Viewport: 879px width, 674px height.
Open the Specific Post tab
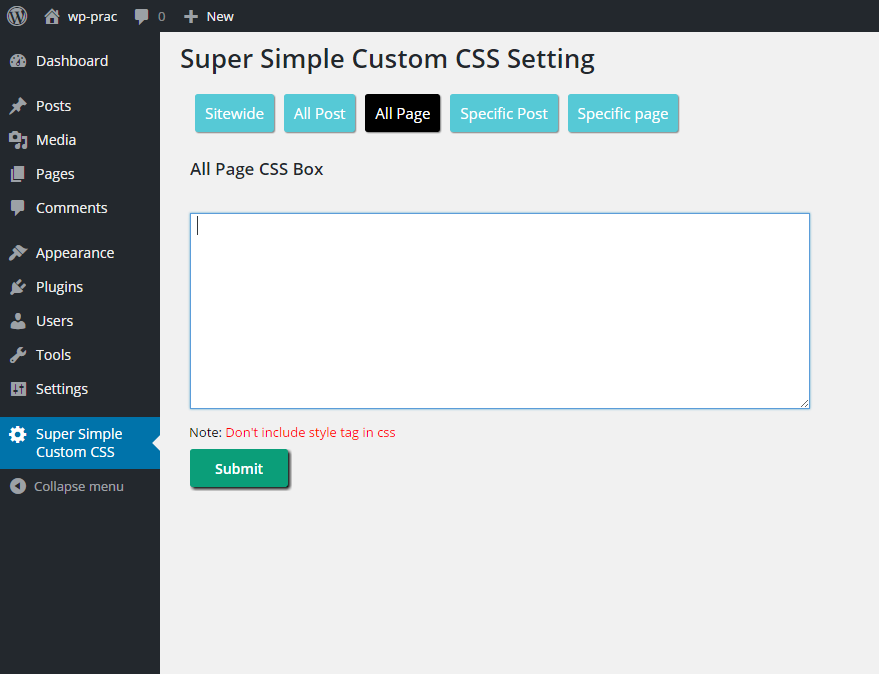pyautogui.click(x=504, y=113)
